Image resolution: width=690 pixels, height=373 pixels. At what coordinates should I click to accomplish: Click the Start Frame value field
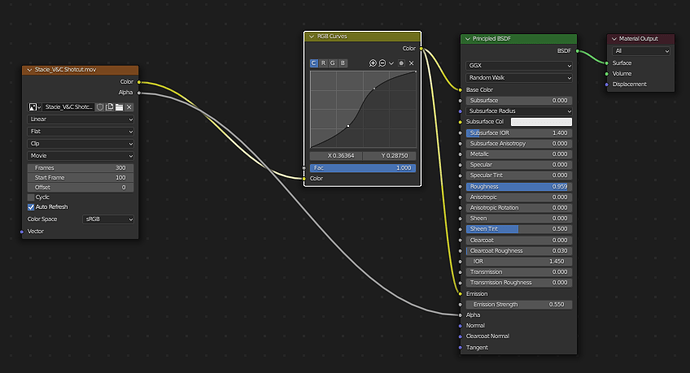pyautogui.click(x=81, y=178)
